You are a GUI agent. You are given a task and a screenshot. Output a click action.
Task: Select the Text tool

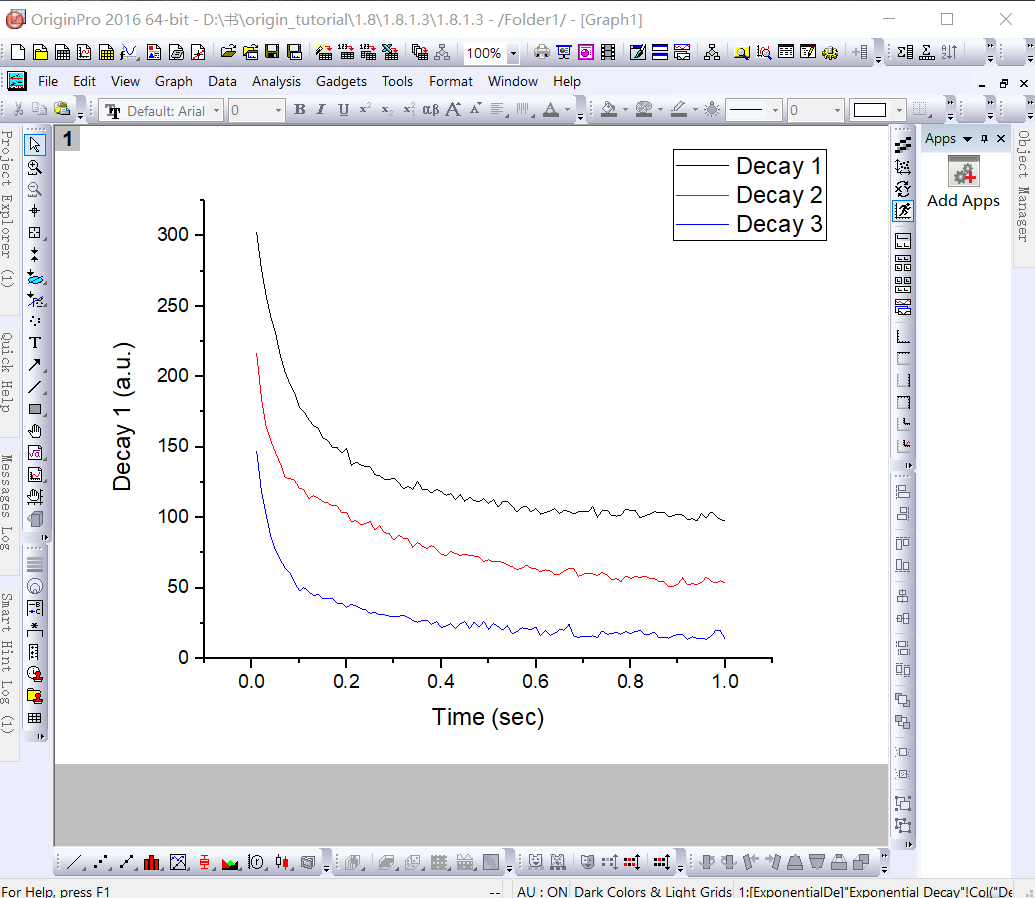pyautogui.click(x=35, y=343)
